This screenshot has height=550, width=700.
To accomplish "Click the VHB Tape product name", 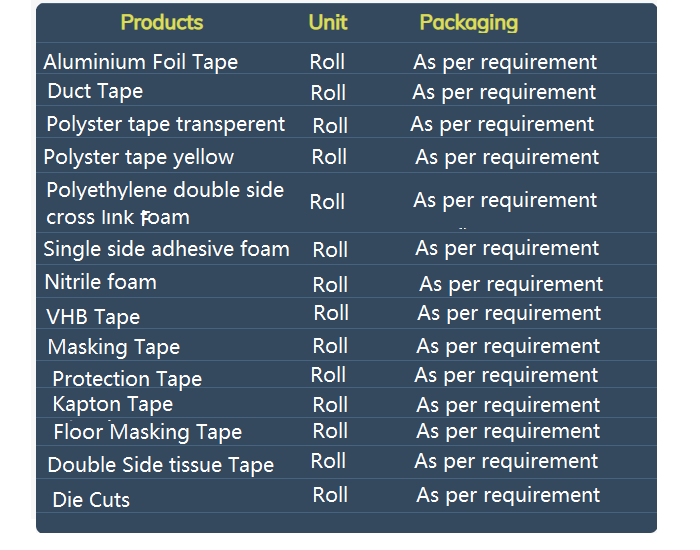I will click(93, 317).
